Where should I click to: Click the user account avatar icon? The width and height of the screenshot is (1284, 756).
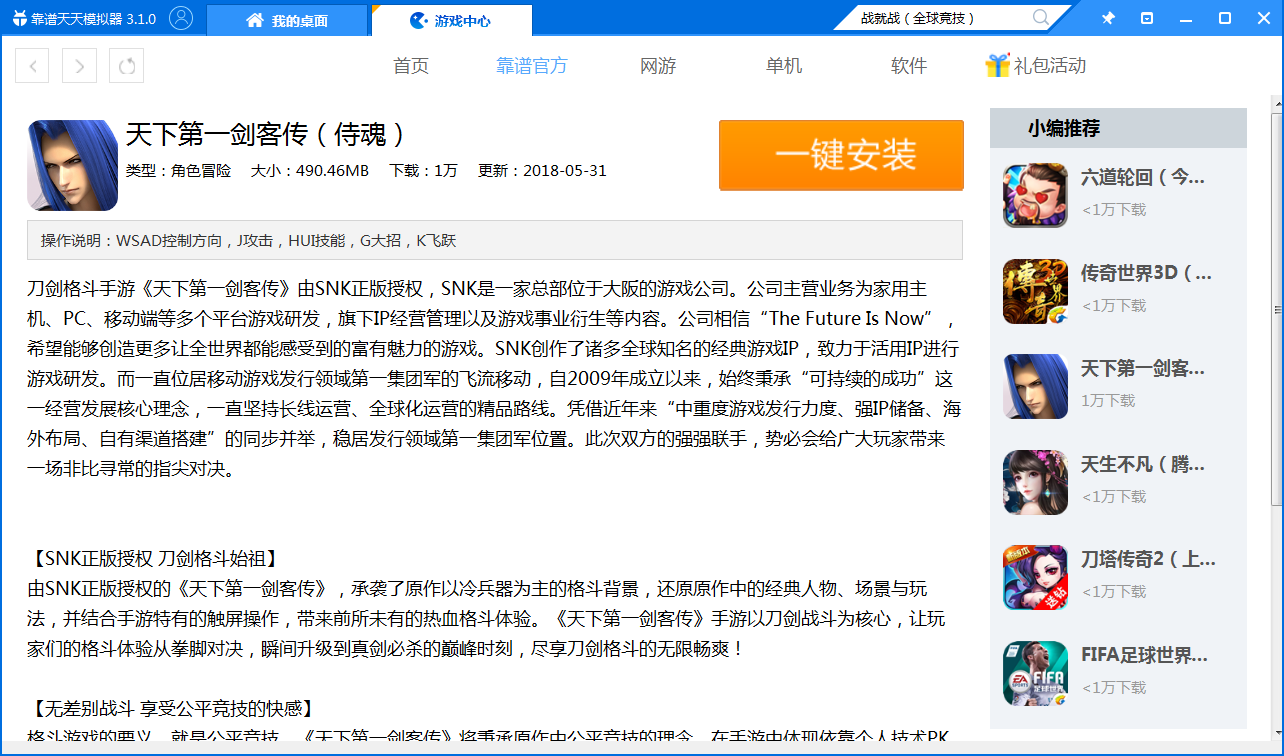[181, 18]
